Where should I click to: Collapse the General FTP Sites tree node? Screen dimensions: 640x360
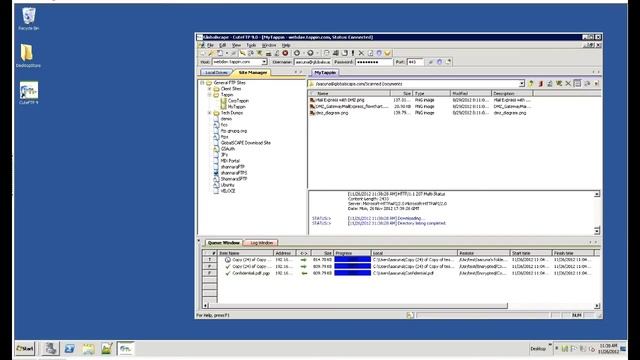202,82
